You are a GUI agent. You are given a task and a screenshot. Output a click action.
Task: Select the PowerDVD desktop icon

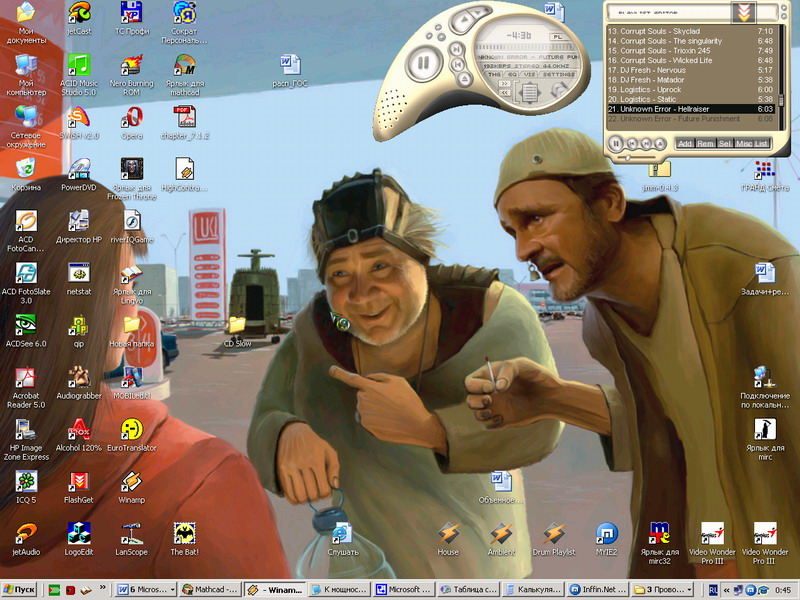(x=79, y=175)
